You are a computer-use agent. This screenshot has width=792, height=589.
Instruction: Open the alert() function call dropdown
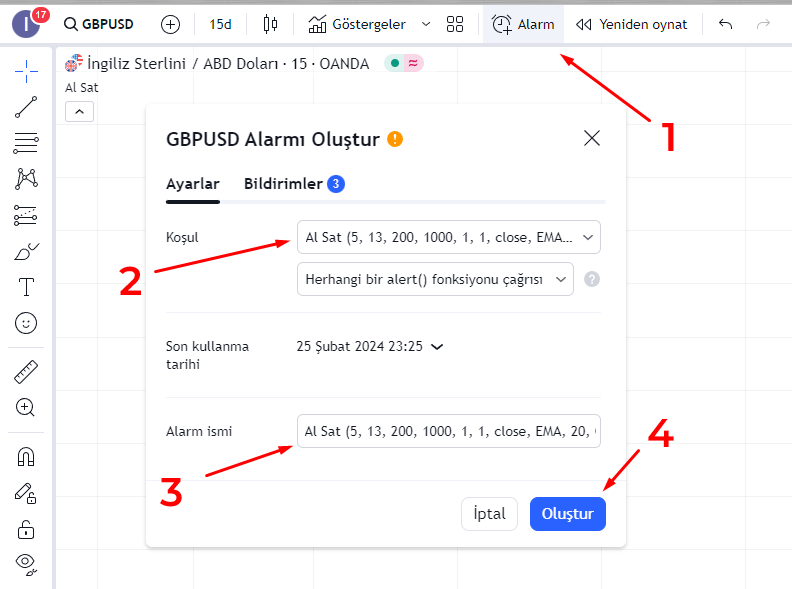(x=435, y=280)
